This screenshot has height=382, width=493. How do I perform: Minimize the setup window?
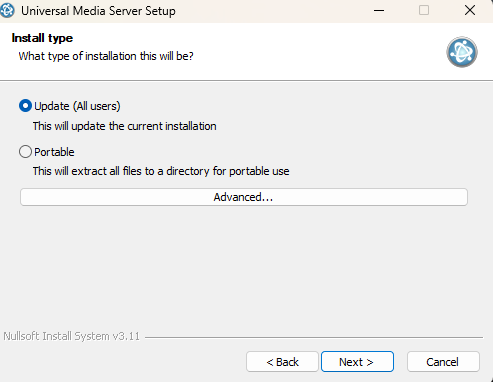379,11
